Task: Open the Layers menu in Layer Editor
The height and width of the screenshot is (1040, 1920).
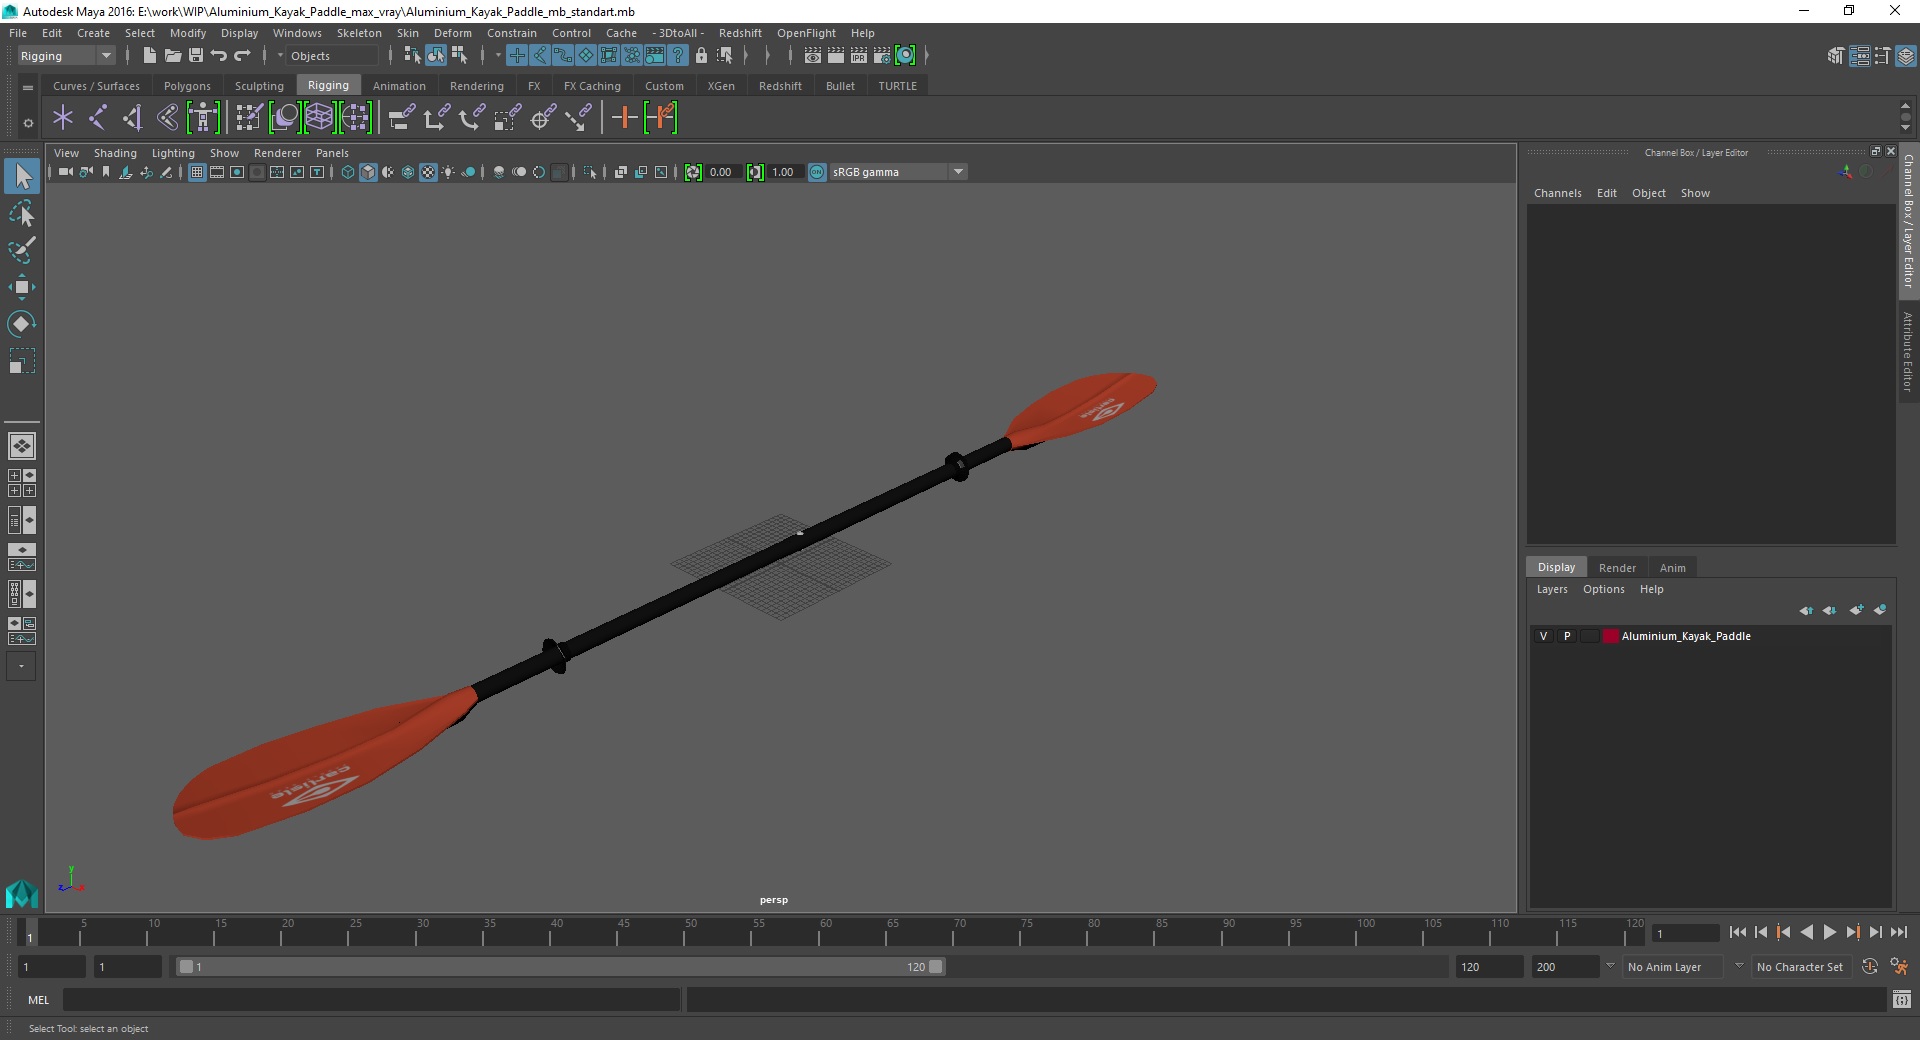Action: [x=1552, y=589]
